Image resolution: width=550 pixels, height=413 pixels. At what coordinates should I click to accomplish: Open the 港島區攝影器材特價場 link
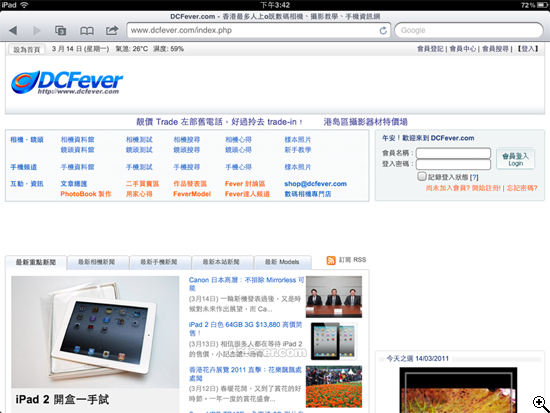(x=365, y=122)
